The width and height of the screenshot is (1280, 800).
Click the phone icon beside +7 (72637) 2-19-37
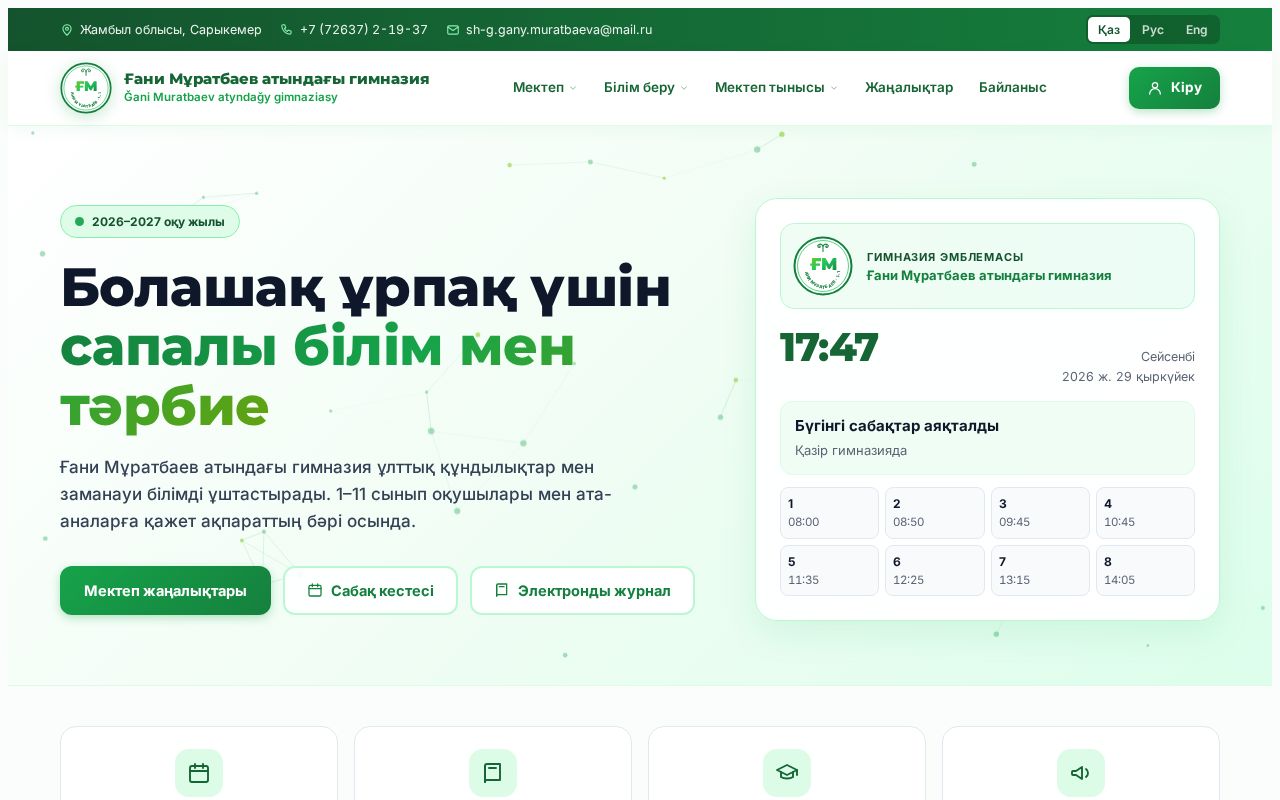(287, 30)
